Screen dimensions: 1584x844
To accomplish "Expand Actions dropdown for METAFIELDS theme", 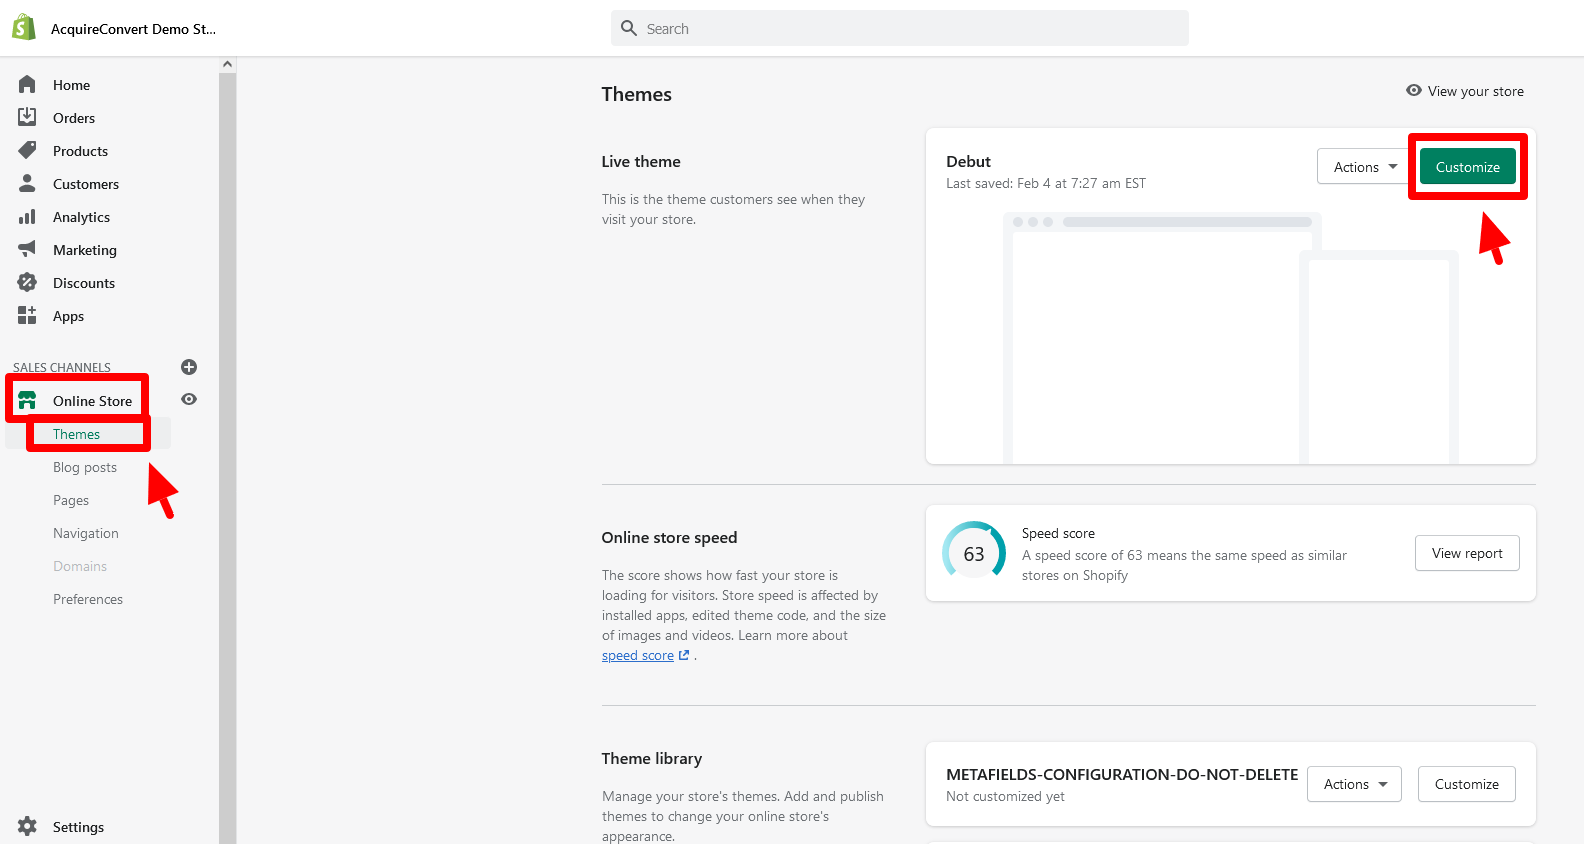I will coord(1355,784).
